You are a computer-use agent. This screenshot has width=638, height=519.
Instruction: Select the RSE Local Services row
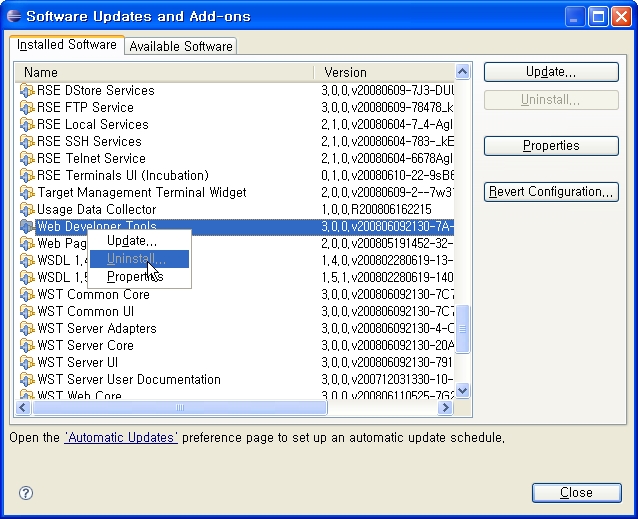235,124
